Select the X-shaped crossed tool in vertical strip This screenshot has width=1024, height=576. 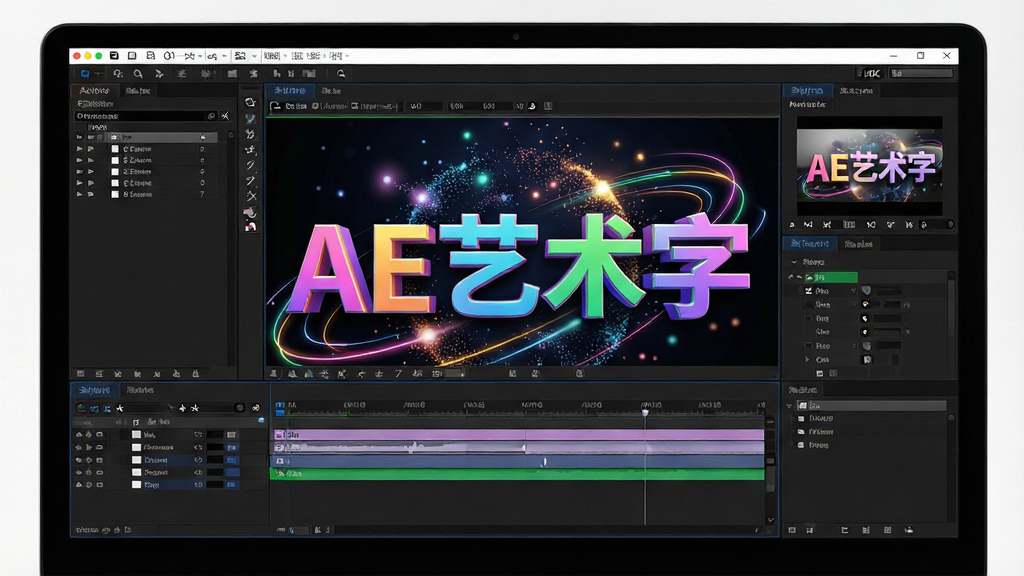click(251, 196)
